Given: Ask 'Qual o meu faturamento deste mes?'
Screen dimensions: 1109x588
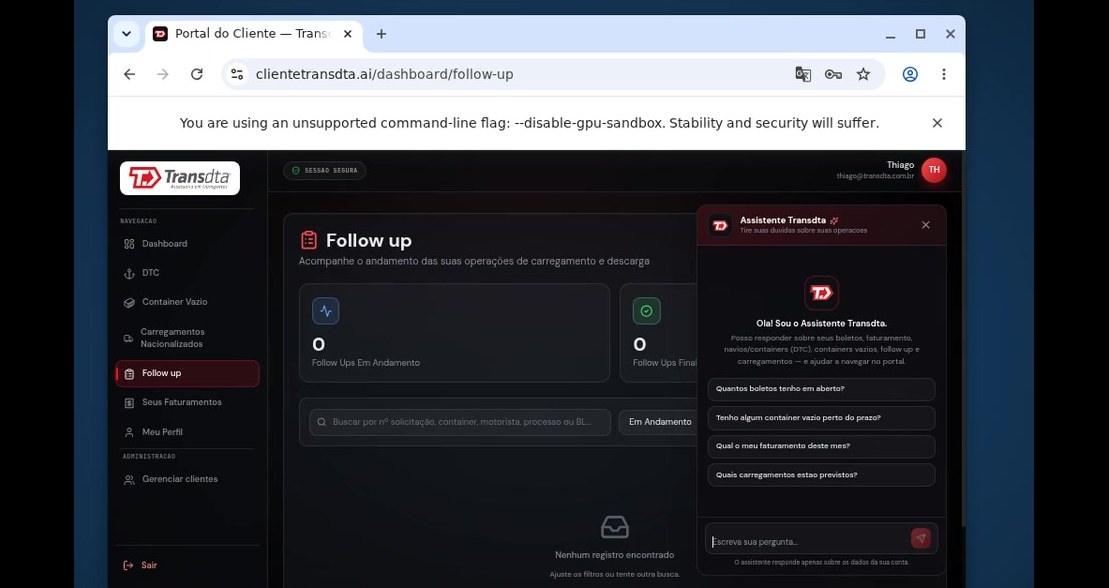Looking at the screenshot, I should pos(821,446).
